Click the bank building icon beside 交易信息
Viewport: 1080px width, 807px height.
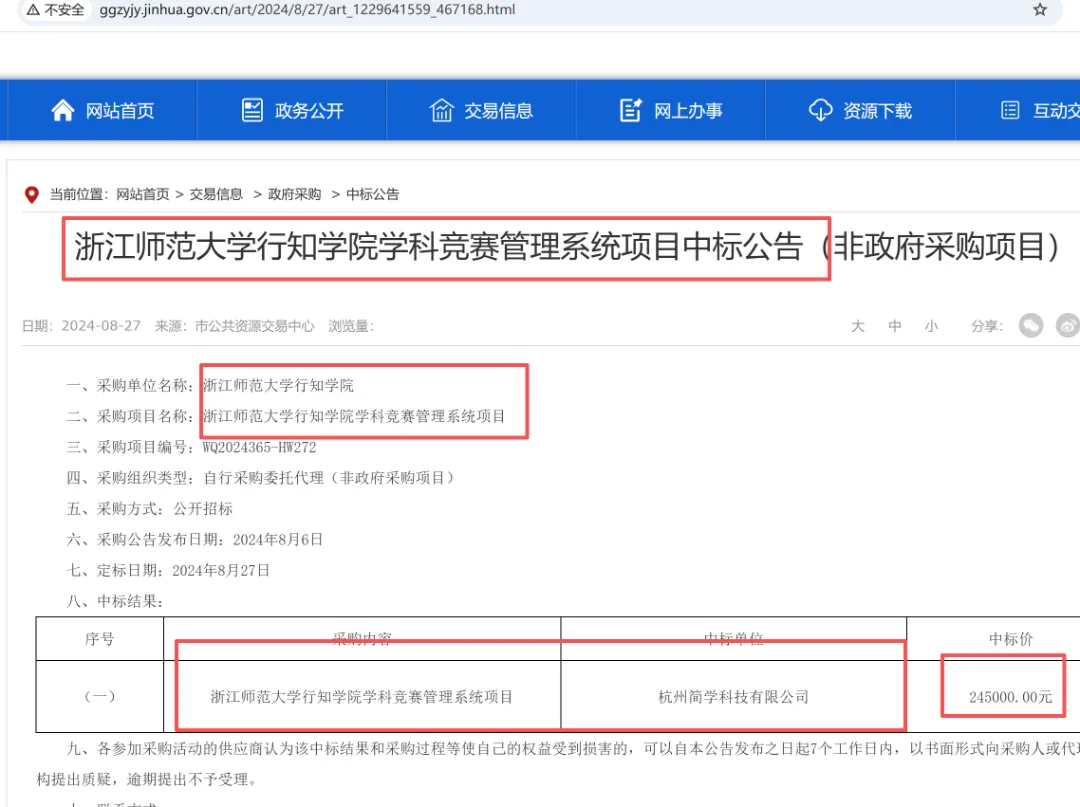pyautogui.click(x=442, y=110)
